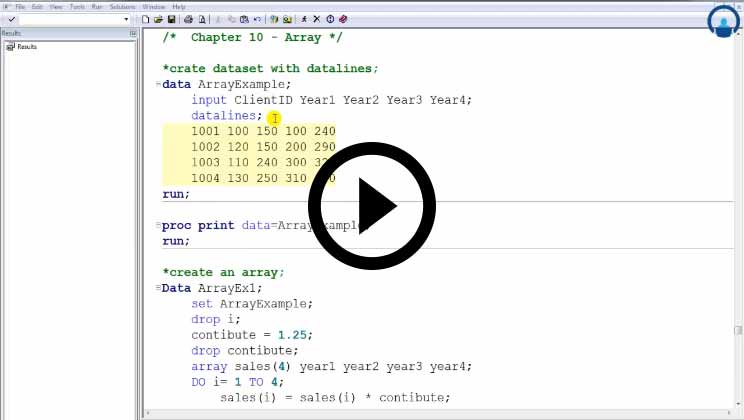The width and height of the screenshot is (744, 420).
Task: Click the Open folder icon
Action: point(159,19)
